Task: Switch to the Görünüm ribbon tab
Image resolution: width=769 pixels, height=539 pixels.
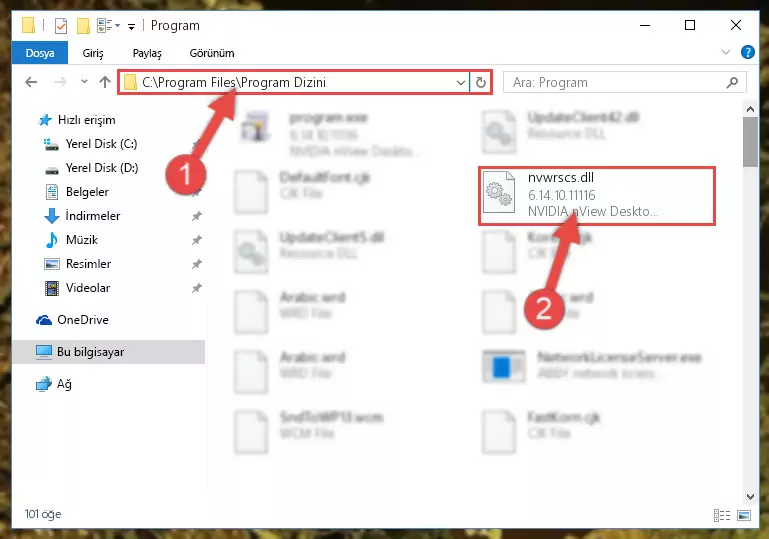Action: click(212, 53)
